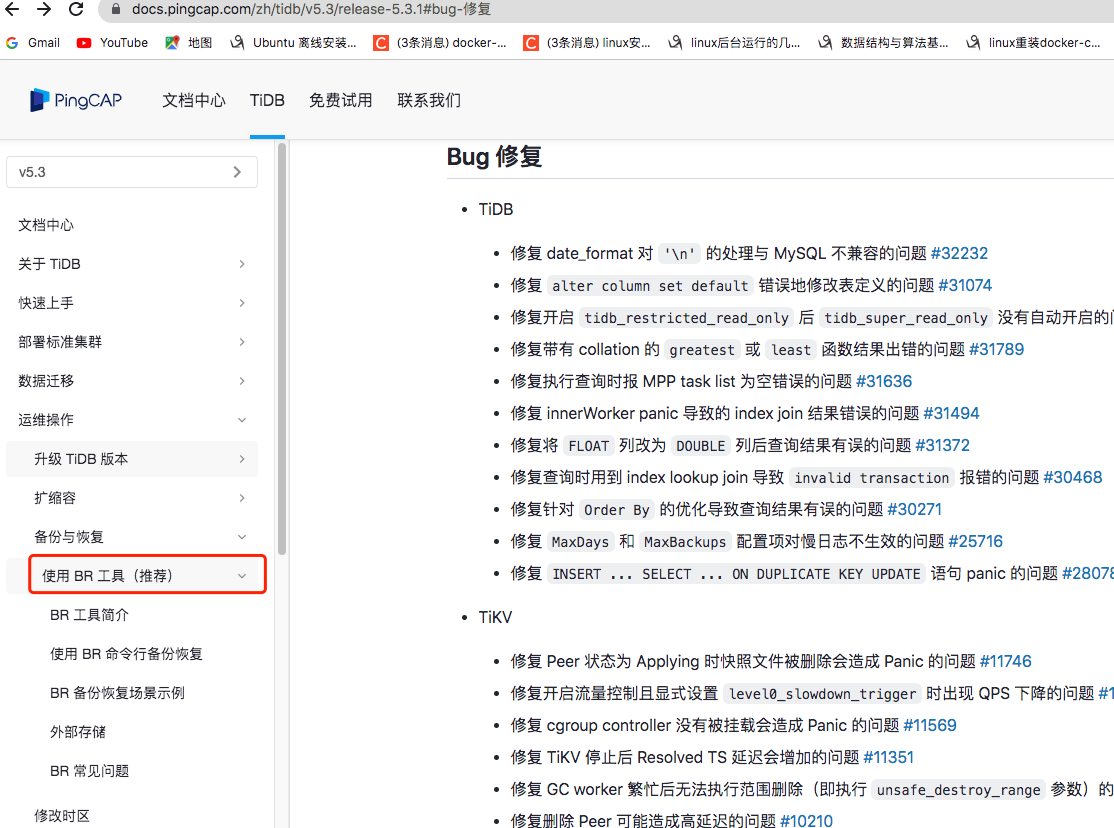Open the v5.3 version selector
This screenshot has width=1114, height=828.
[x=131, y=172]
